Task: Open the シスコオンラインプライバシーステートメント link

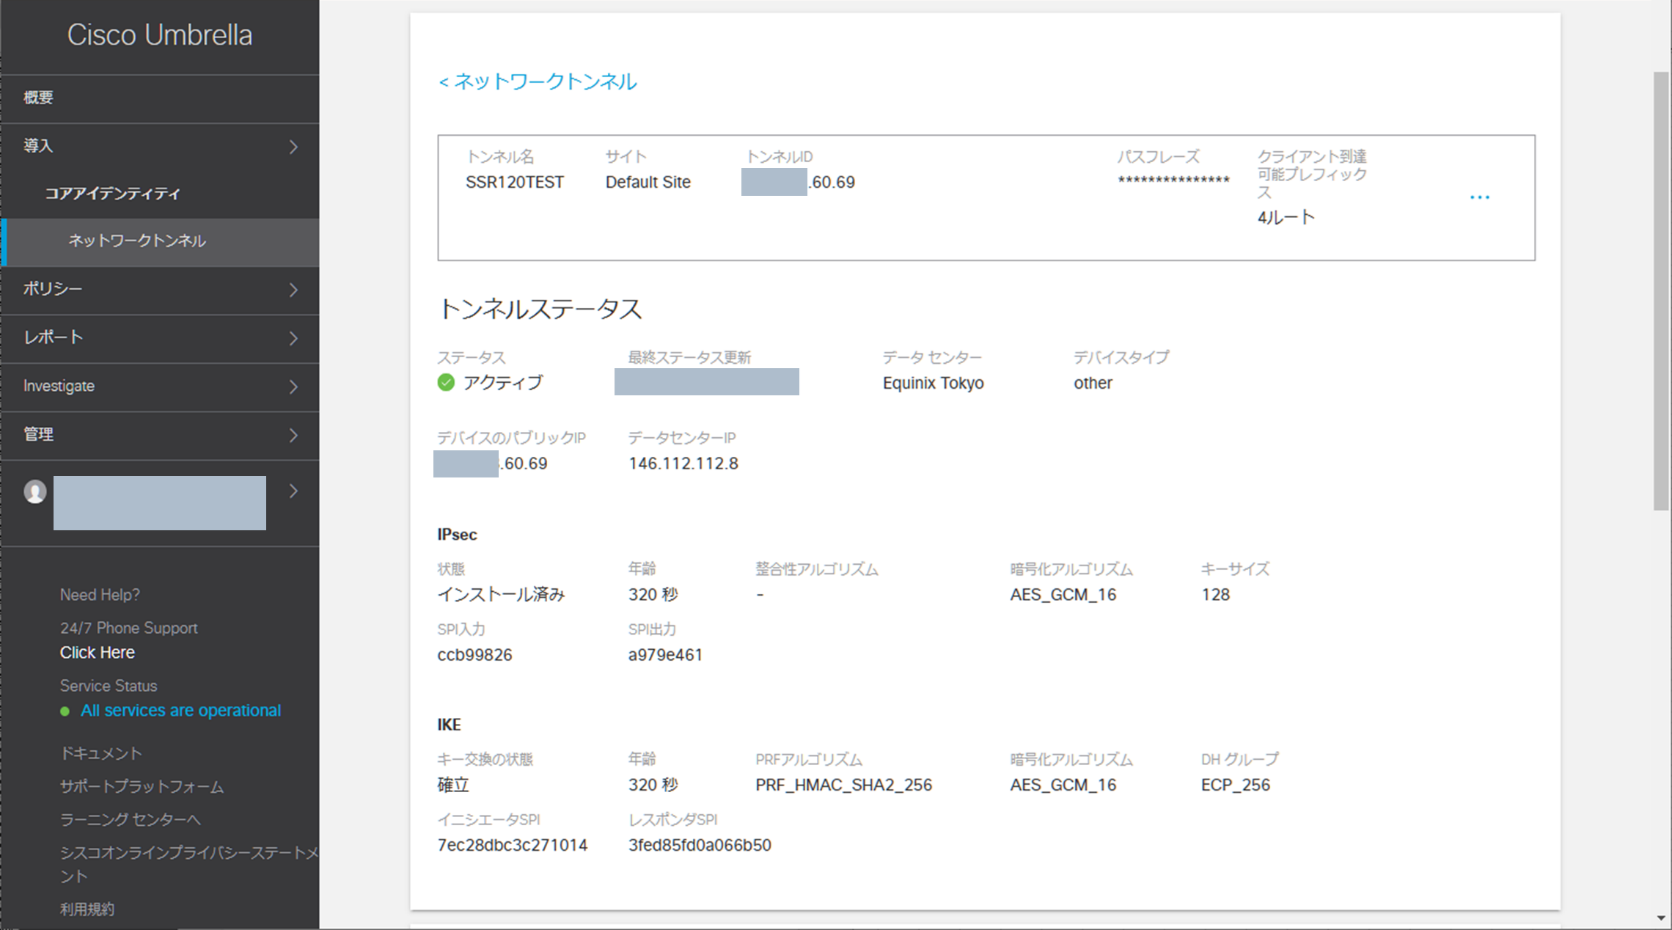Action: pos(189,864)
